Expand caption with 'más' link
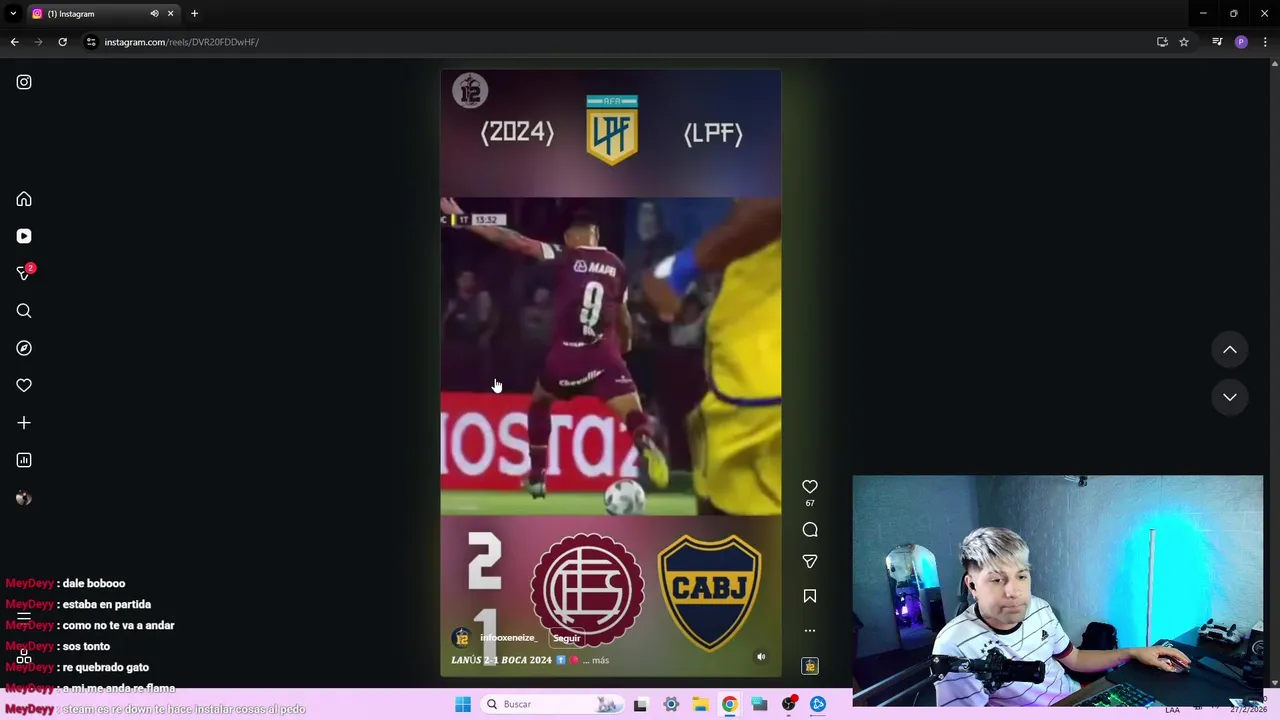This screenshot has width=1280, height=720. (x=600, y=660)
